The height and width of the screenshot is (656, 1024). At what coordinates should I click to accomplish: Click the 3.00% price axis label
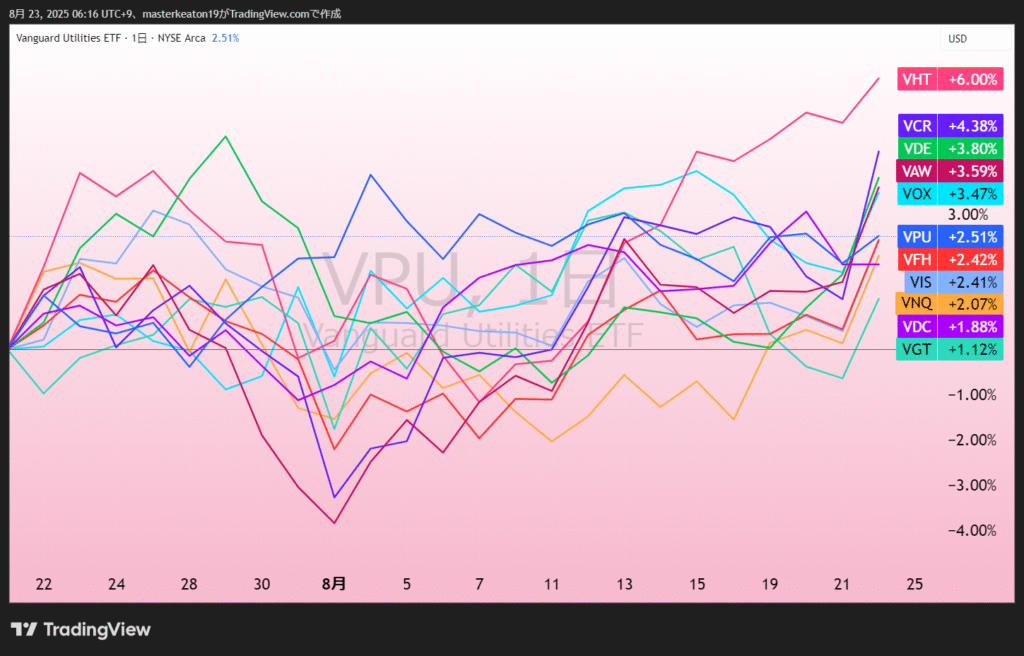coord(968,214)
